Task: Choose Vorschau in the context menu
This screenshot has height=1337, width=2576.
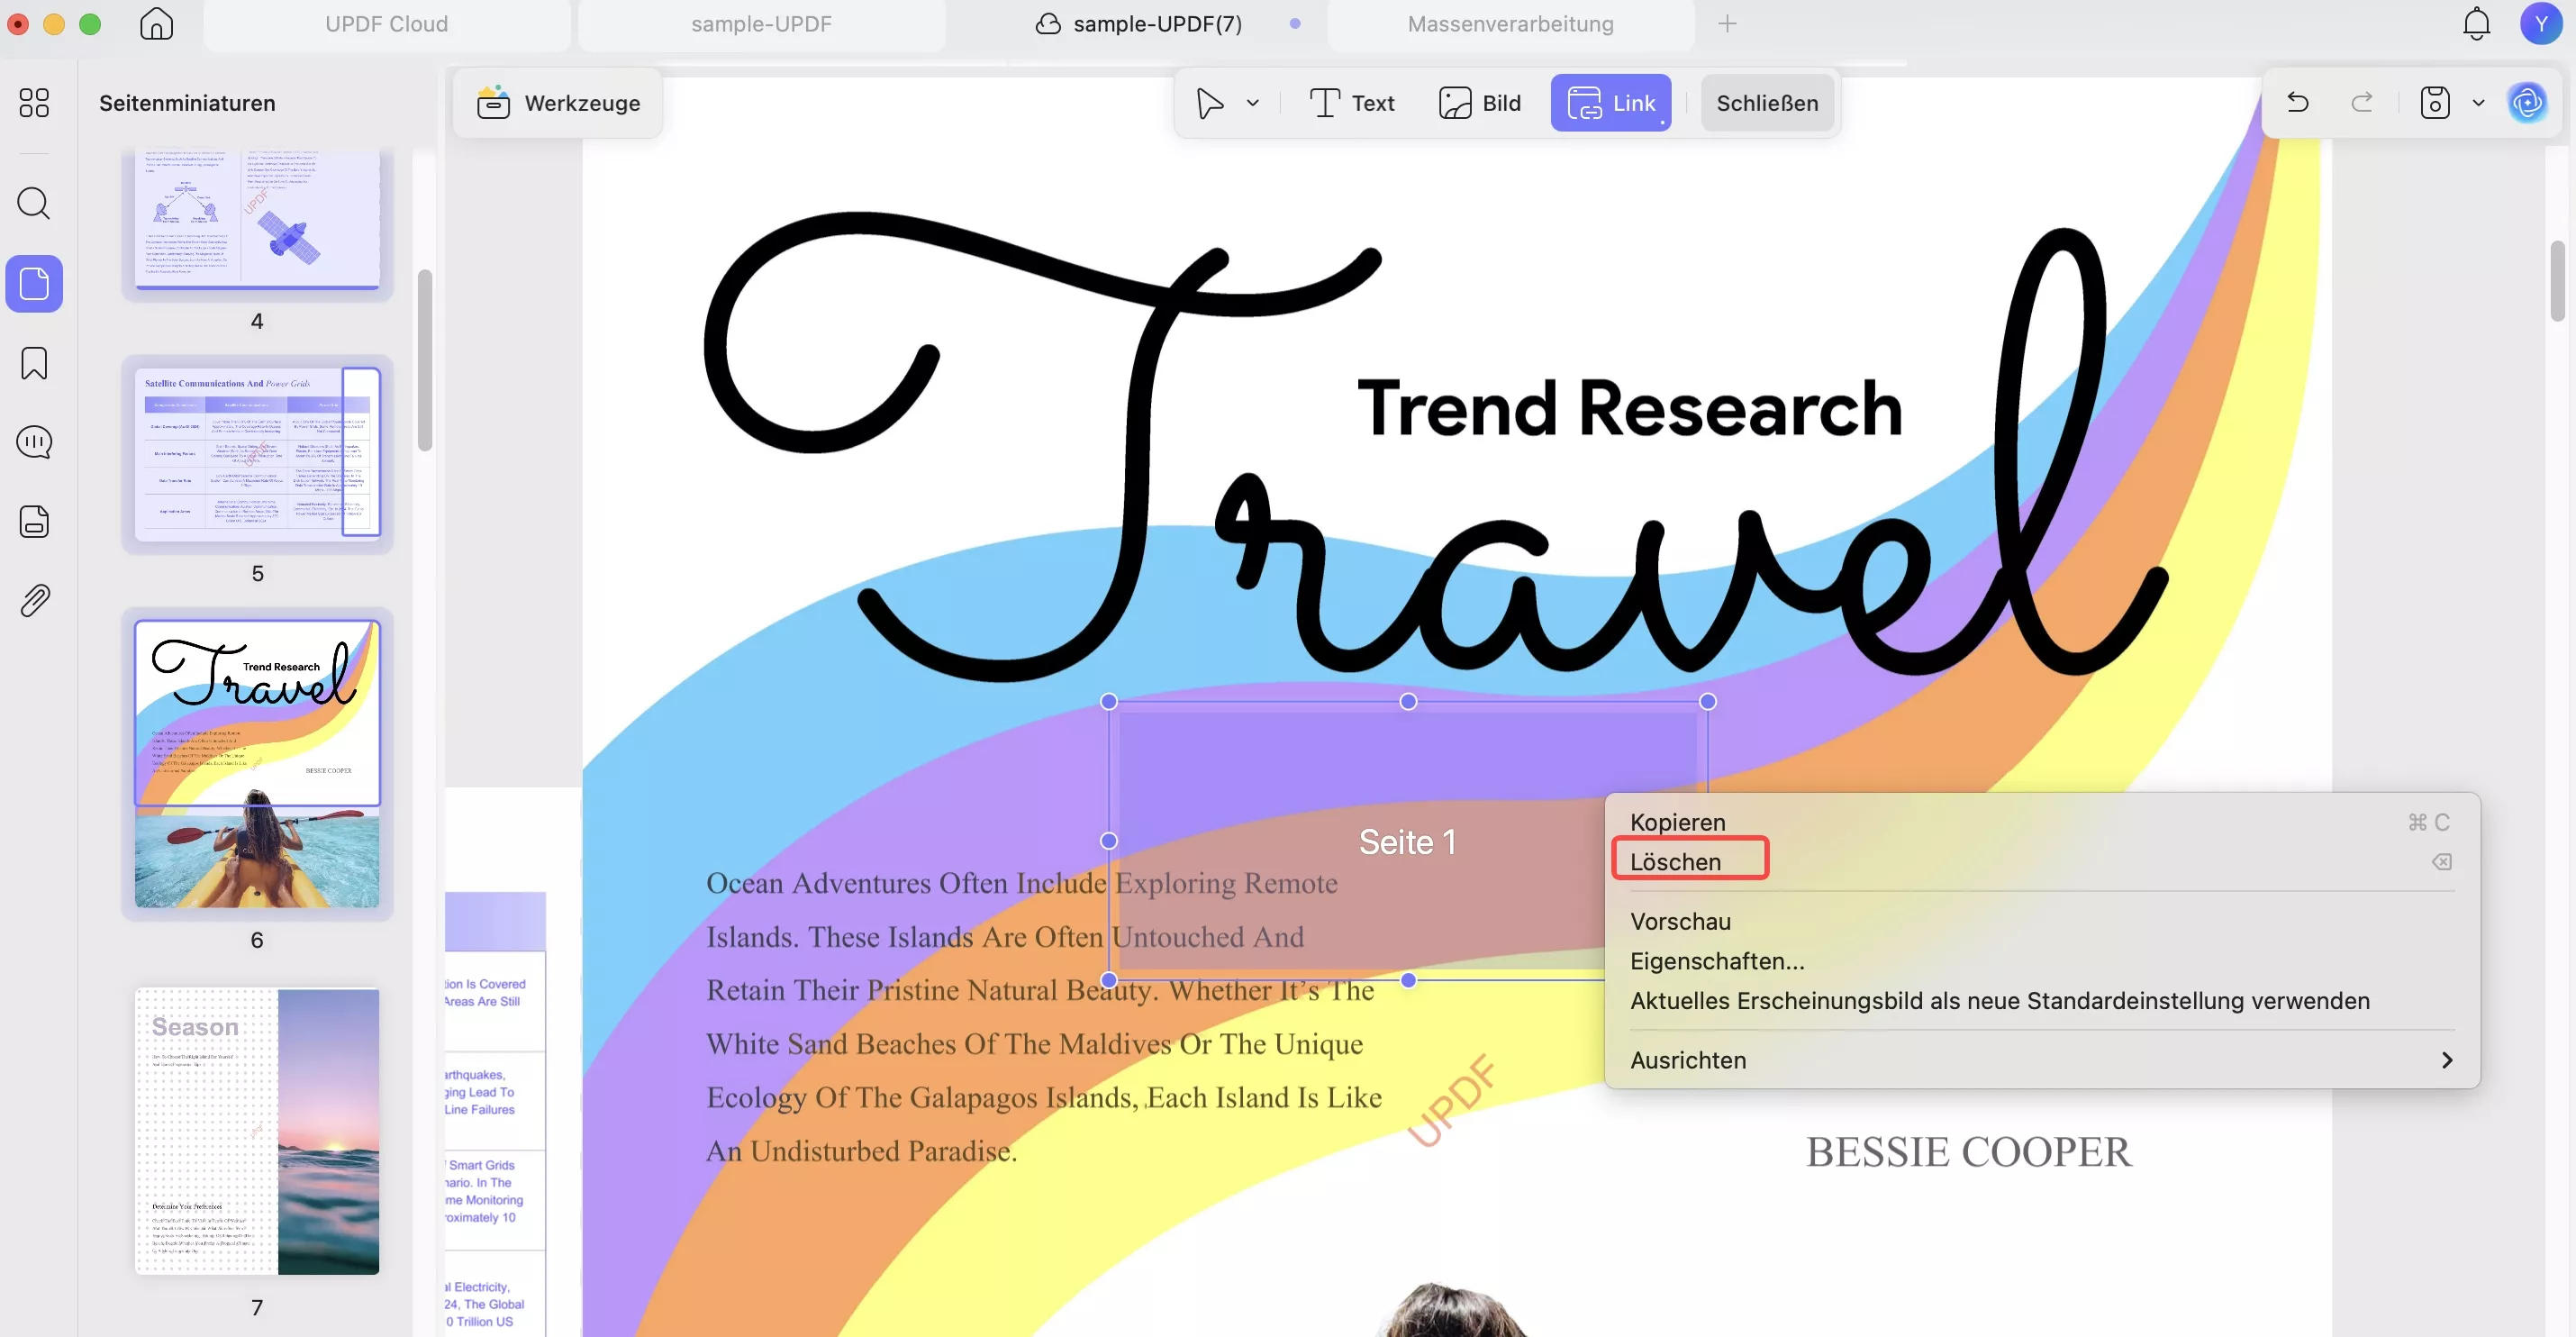Action: [x=2042, y=921]
